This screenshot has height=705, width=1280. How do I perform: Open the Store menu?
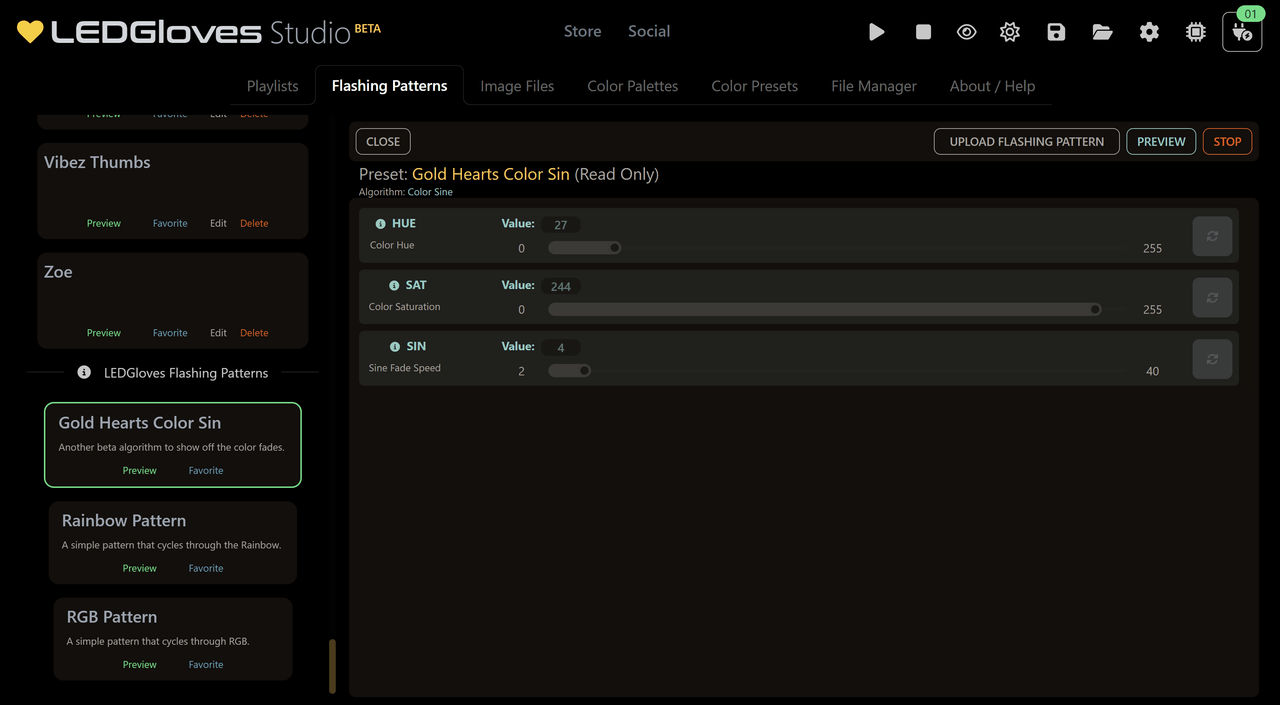(x=582, y=31)
